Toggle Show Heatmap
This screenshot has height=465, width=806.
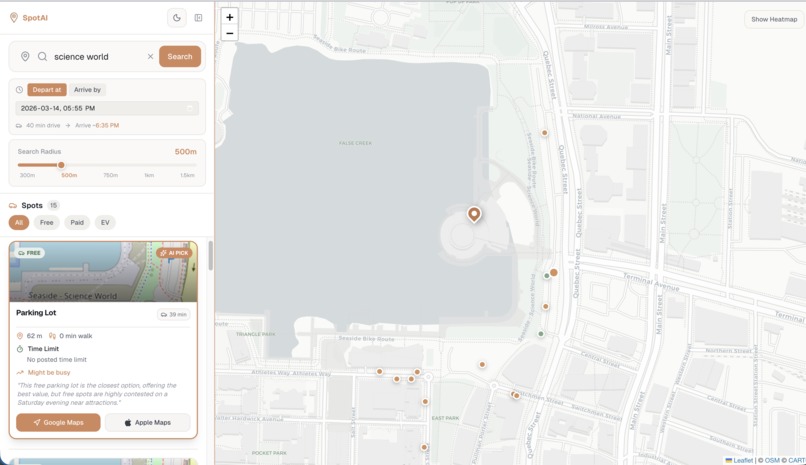(x=774, y=19)
